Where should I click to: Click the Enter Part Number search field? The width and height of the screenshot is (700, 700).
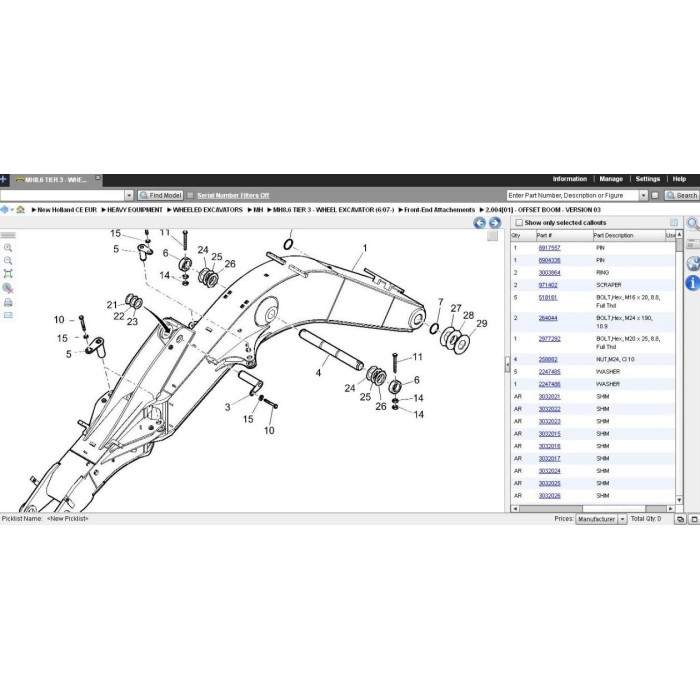573,195
